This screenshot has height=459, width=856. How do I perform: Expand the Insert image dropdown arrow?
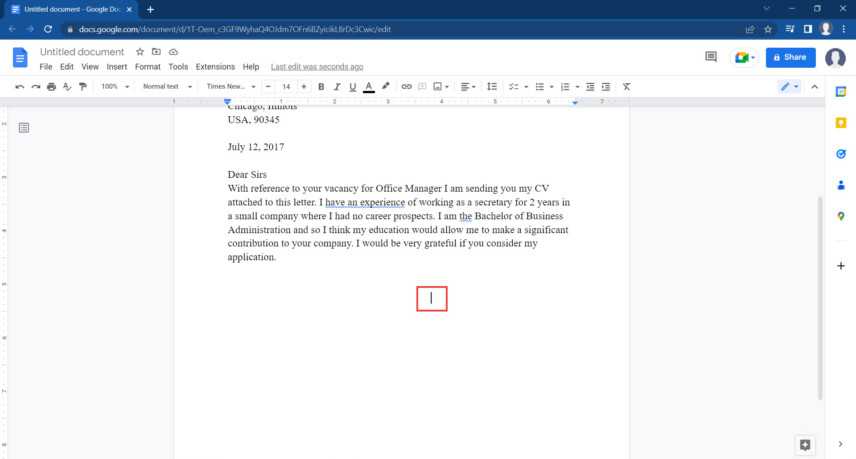(x=447, y=87)
